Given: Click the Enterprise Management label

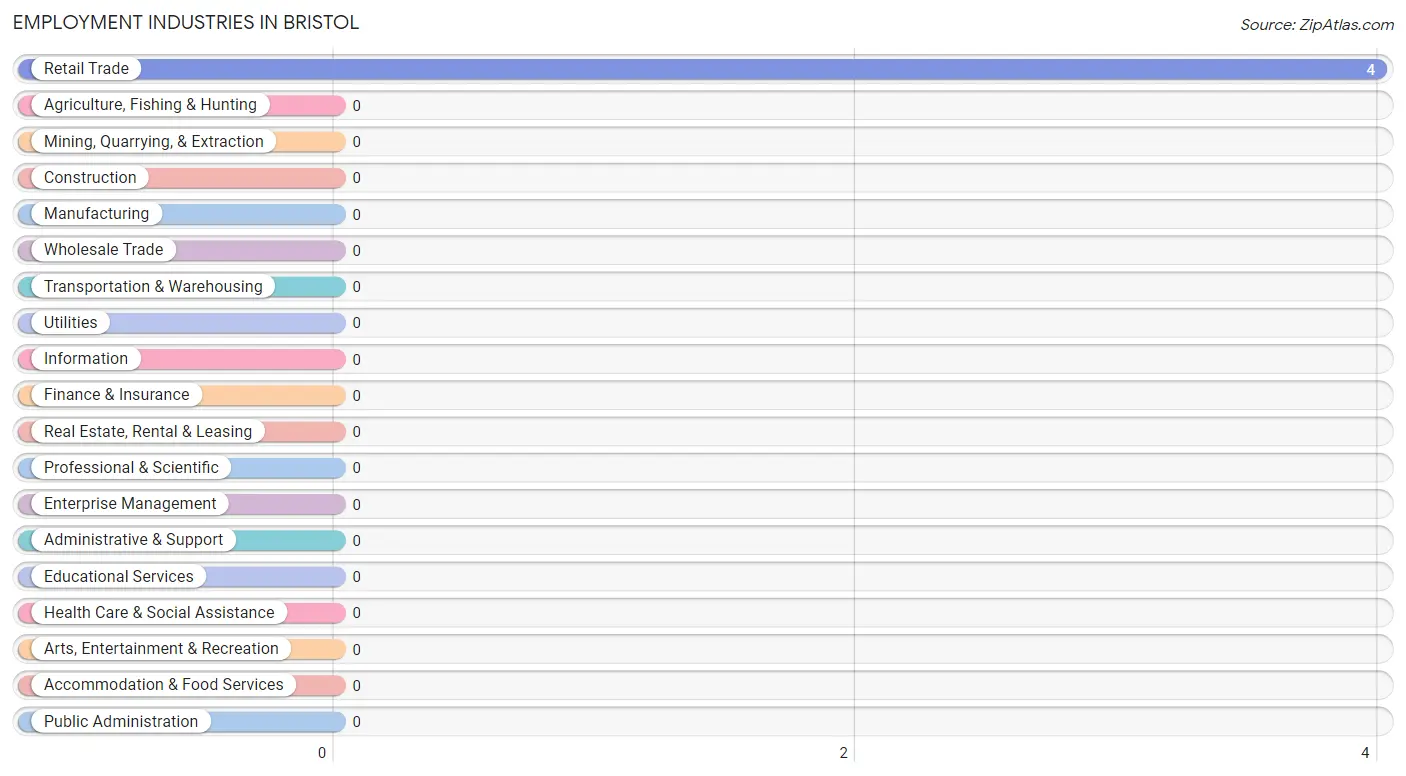Looking at the screenshot, I should 130,504.
